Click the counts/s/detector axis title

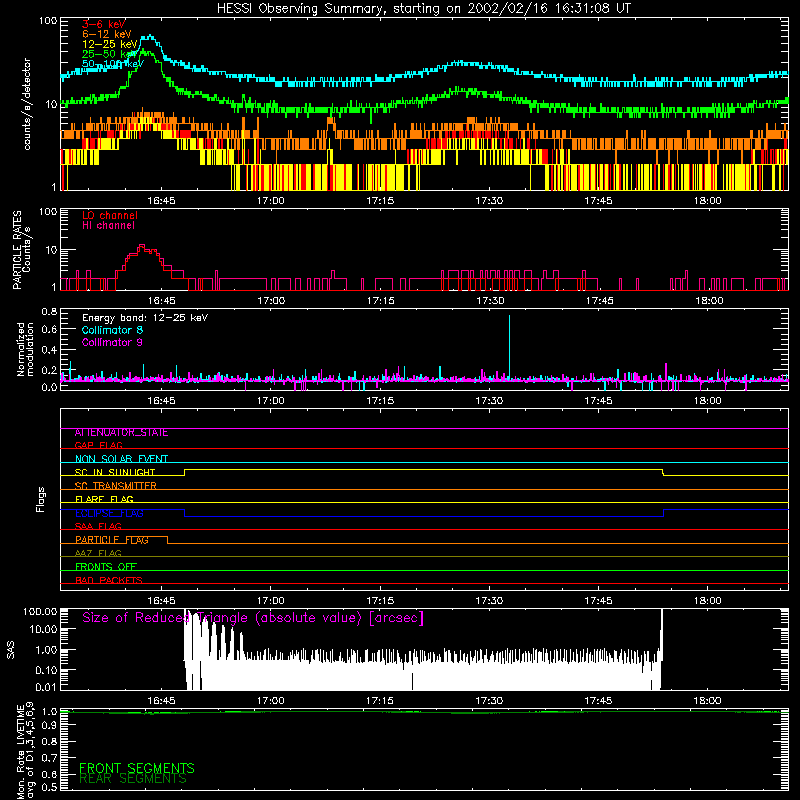pos(27,104)
